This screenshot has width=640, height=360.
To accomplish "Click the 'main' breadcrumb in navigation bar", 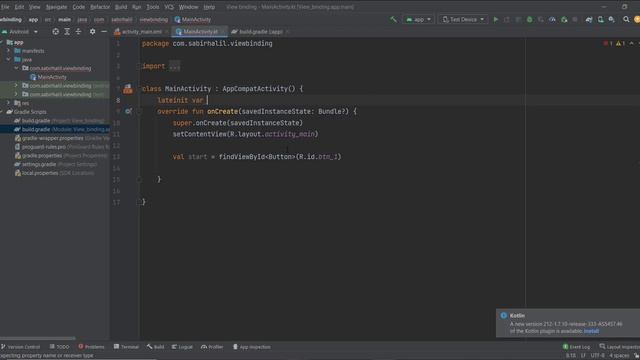I will pos(64,19).
